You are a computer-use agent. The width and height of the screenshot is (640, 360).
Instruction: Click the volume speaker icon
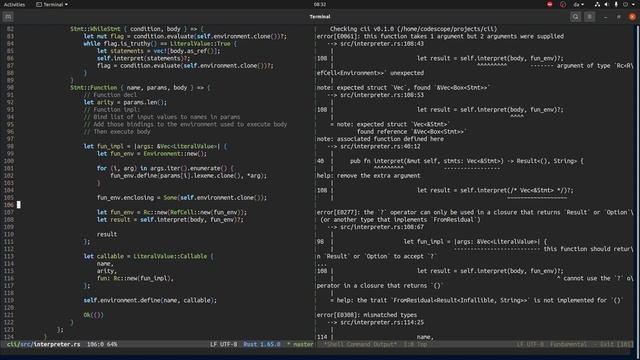coord(607,4)
